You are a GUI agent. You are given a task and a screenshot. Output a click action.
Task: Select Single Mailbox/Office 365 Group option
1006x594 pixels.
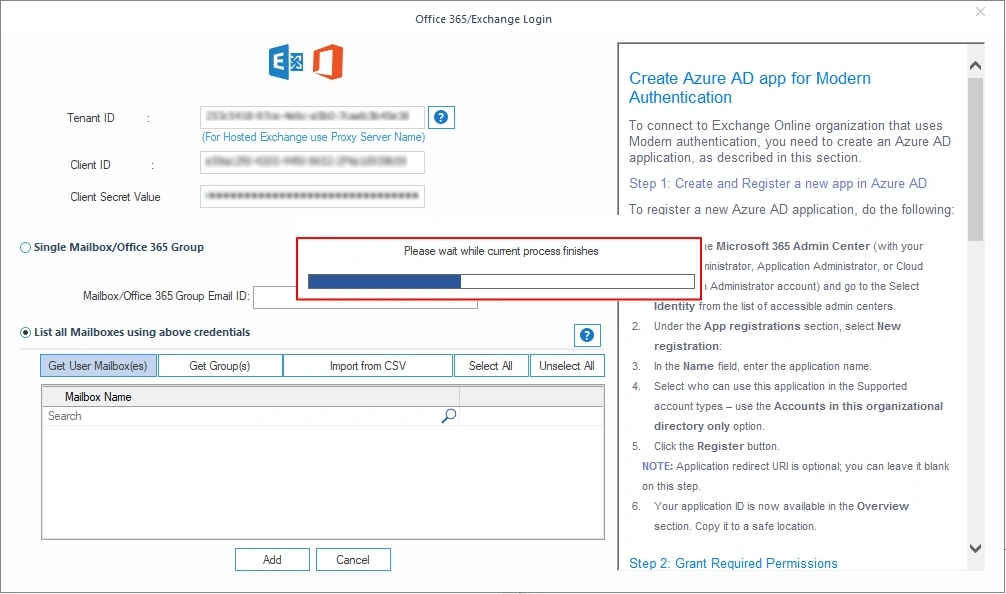[26, 248]
